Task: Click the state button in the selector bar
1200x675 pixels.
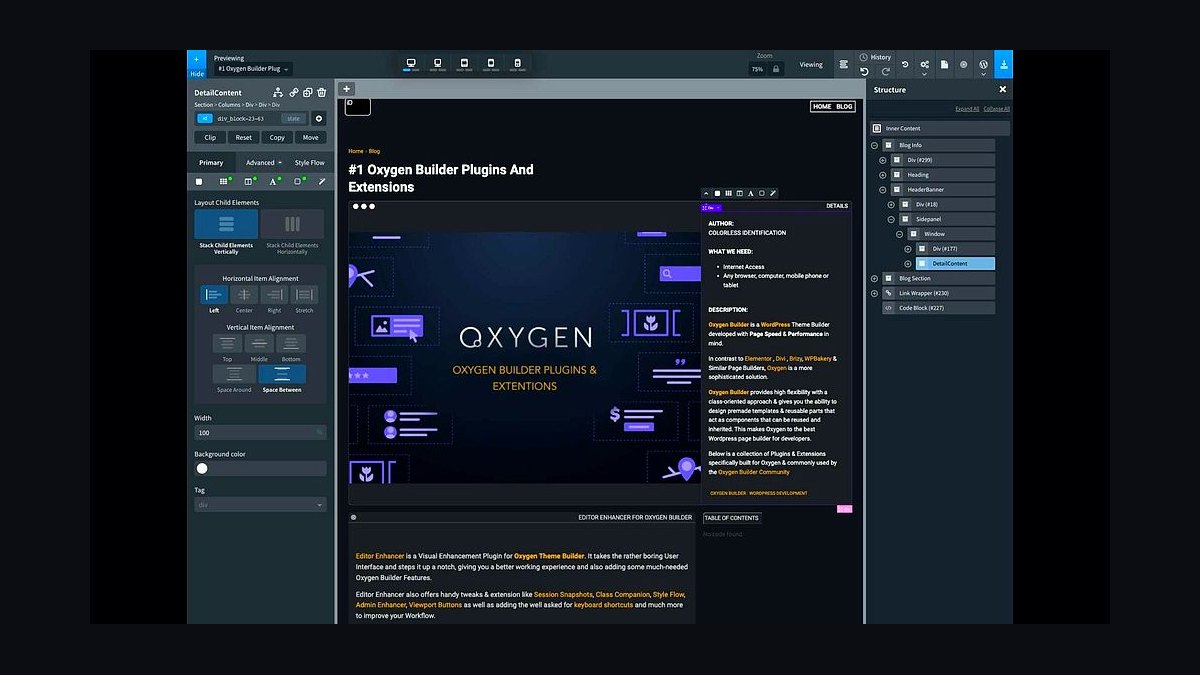Action: coord(294,118)
